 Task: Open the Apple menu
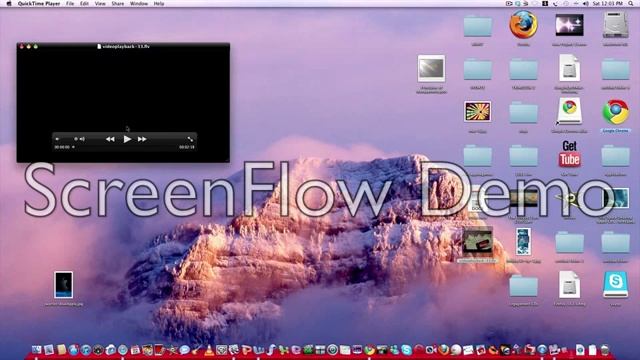pyautogui.click(x=9, y=4)
